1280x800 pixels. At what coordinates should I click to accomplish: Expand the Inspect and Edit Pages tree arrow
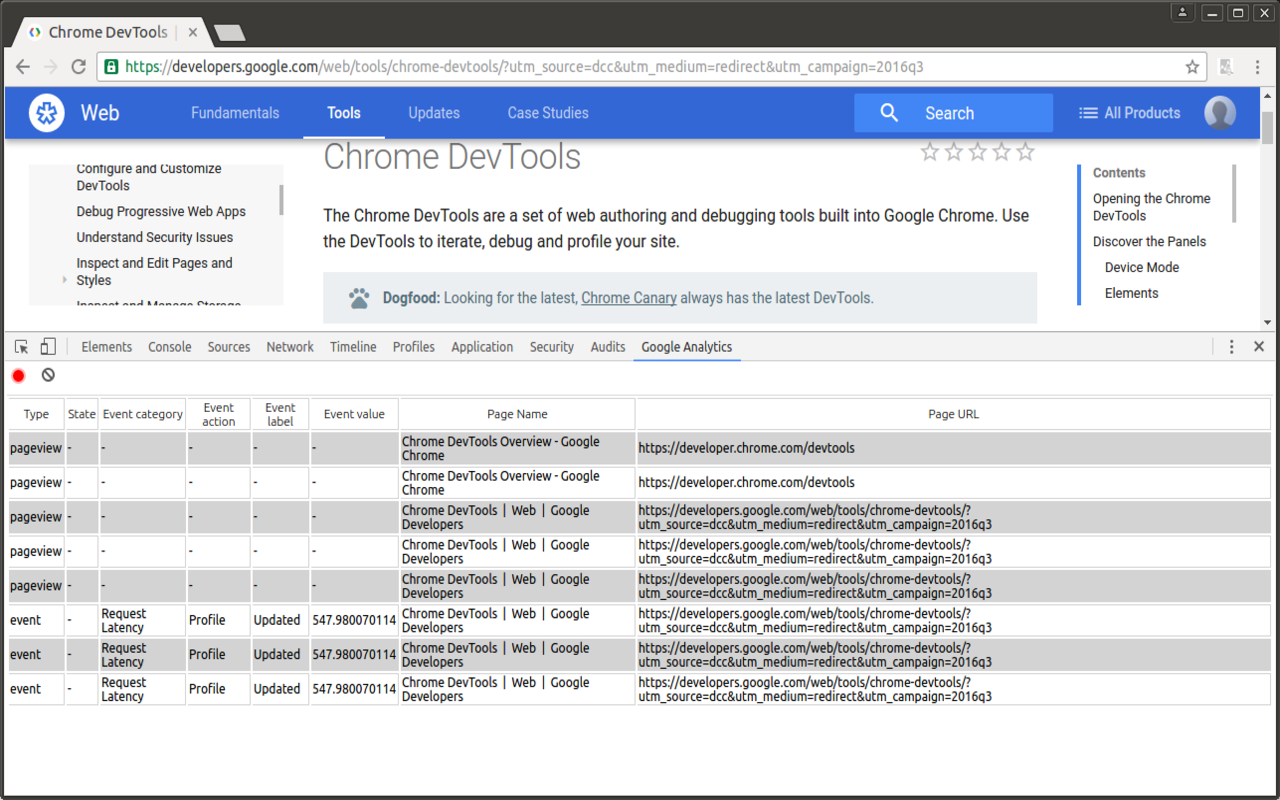[65, 280]
